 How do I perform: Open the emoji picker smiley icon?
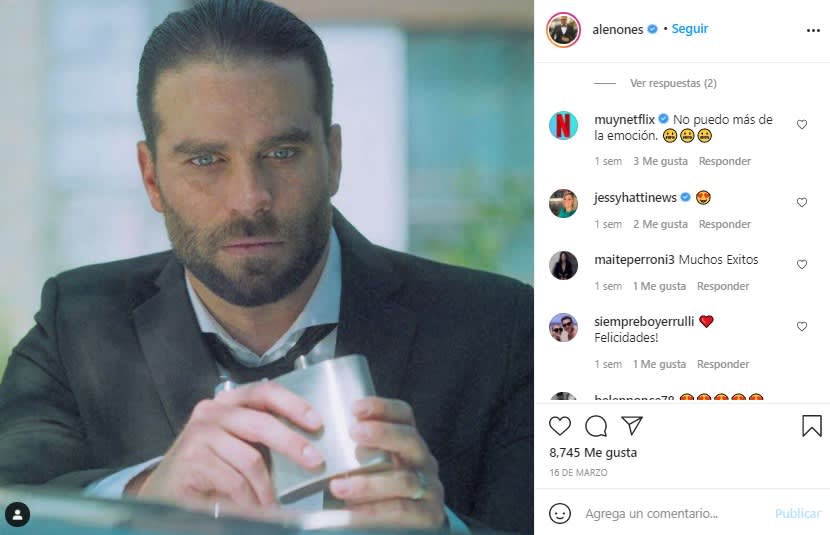pos(561,513)
